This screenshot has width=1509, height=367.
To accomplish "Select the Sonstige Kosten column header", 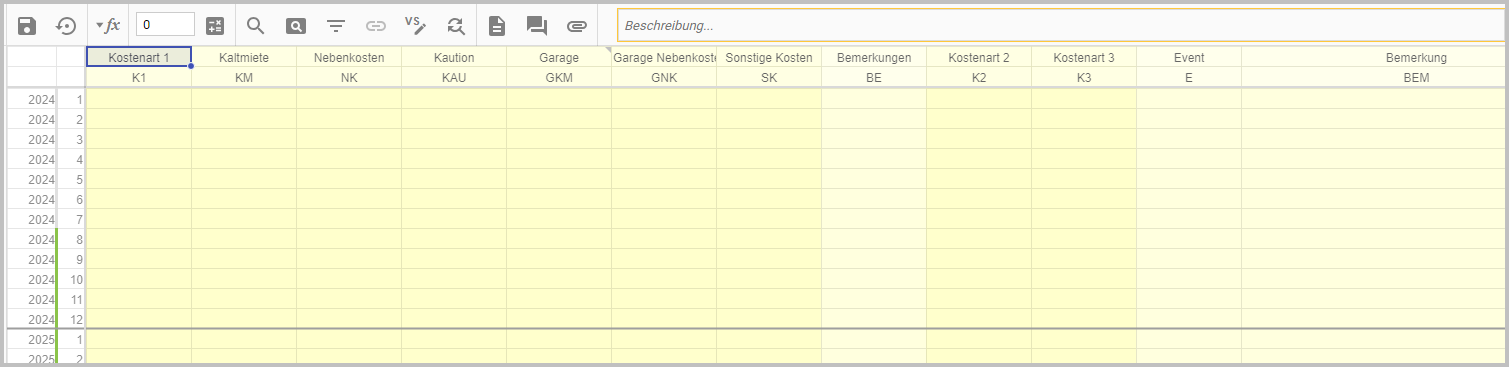I will tap(769, 58).
